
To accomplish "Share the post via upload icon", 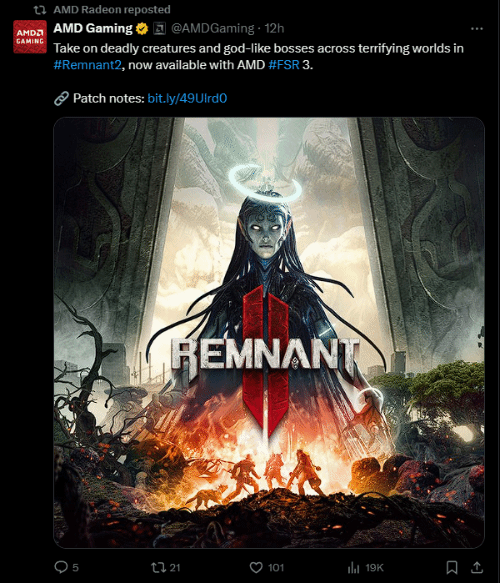I will 477,567.
